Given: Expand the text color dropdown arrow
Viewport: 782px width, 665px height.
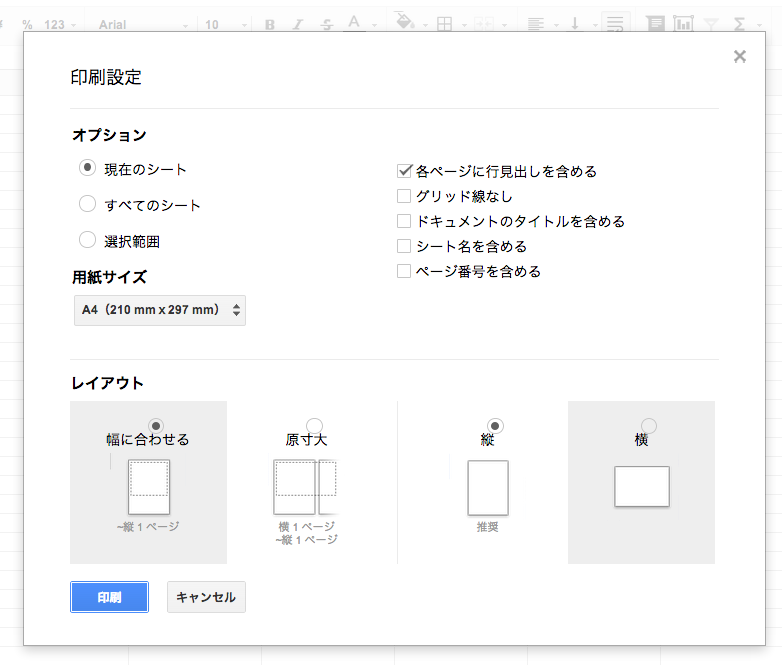Looking at the screenshot, I should [x=375, y=25].
